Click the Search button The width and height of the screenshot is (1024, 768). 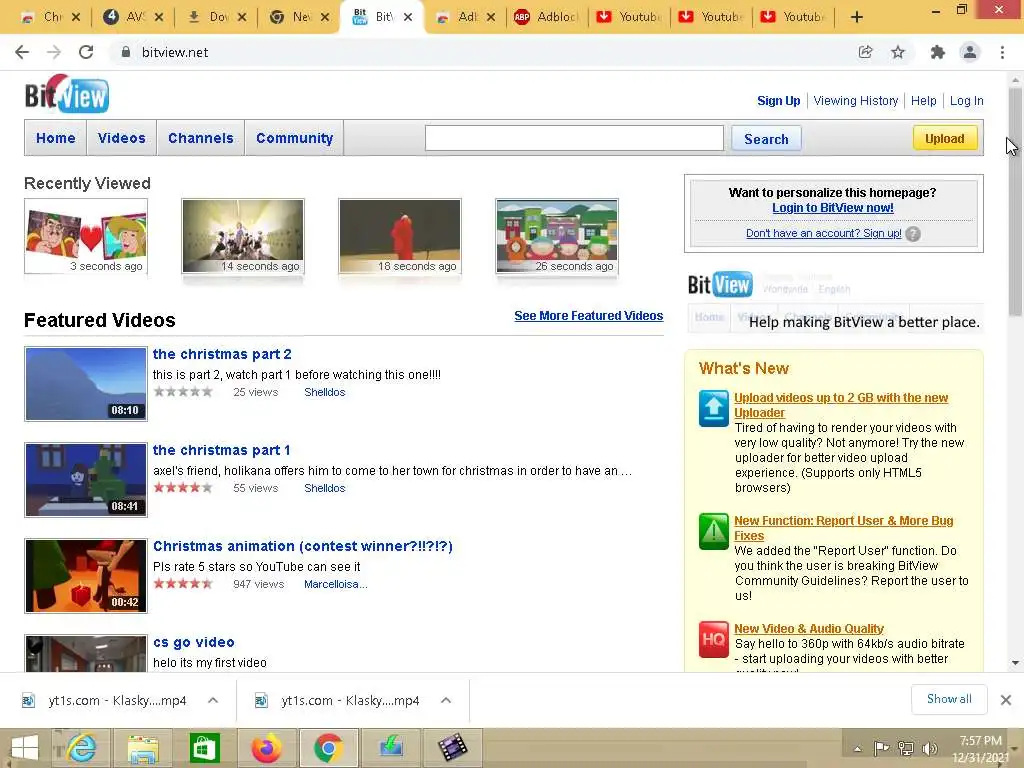(766, 138)
